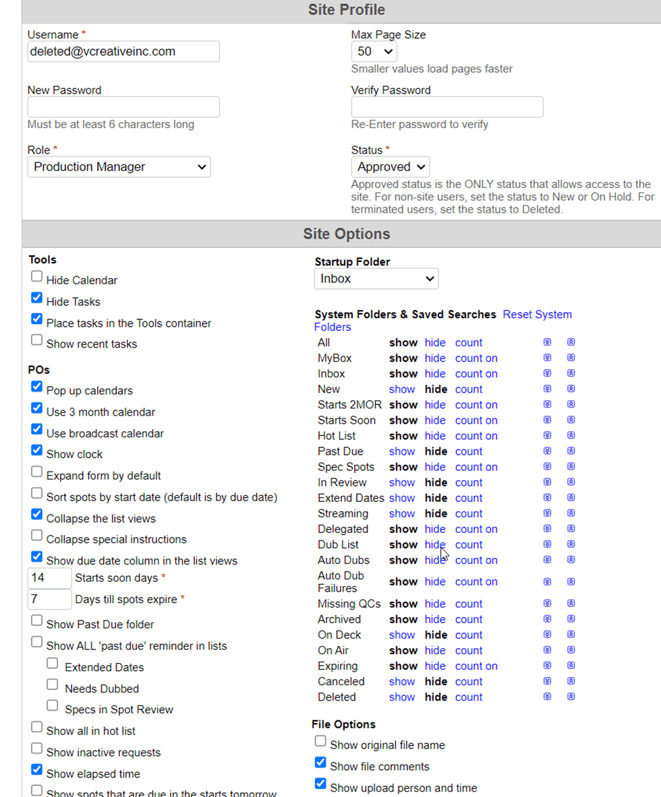
Task: Check the Hide Calendar checkbox
Action: tap(37, 276)
